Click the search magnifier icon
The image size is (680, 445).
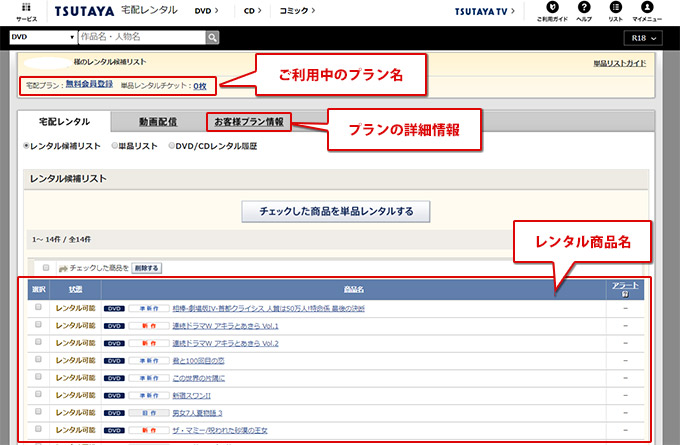click(x=212, y=37)
